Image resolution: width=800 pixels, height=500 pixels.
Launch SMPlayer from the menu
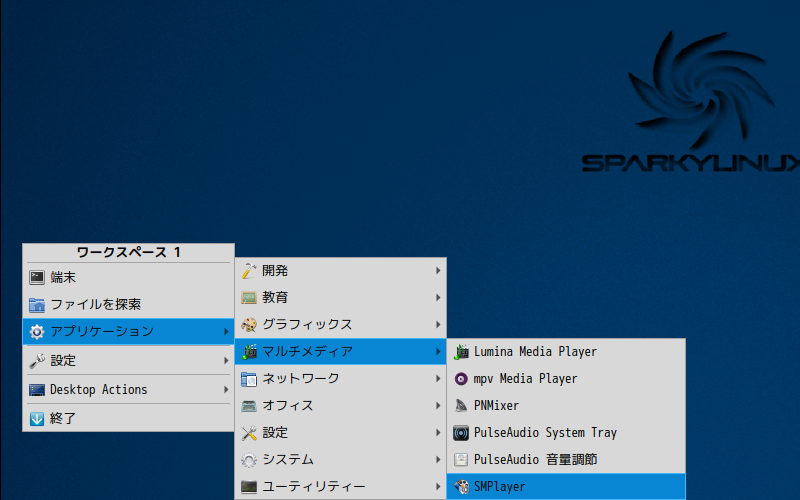pyautogui.click(x=566, y=487)
